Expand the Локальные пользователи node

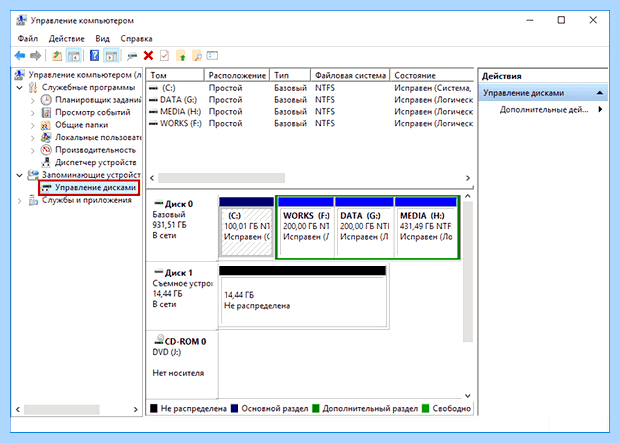coord(33,138)
